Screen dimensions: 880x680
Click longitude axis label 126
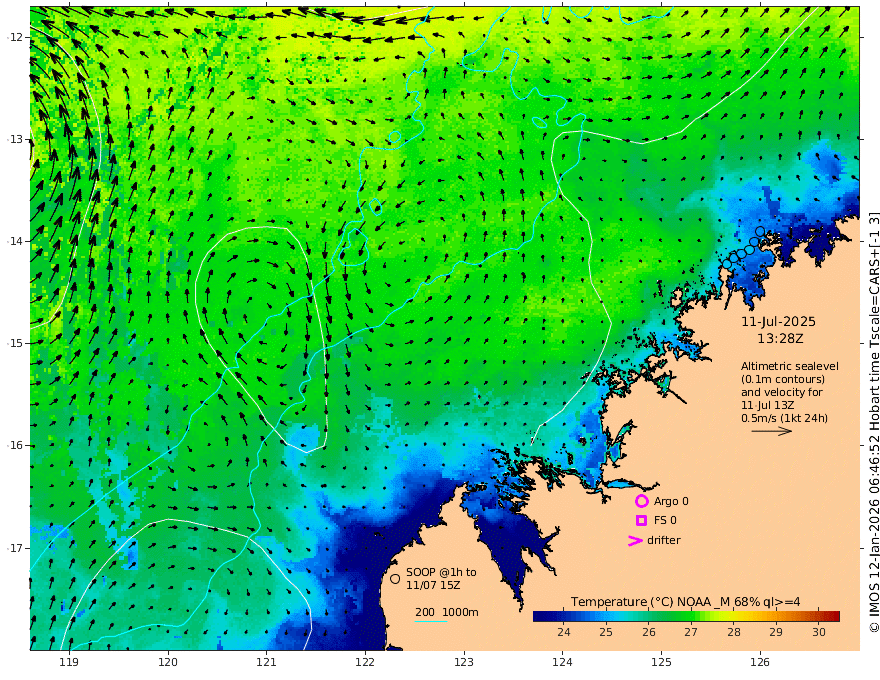click(x=760, y=662)
